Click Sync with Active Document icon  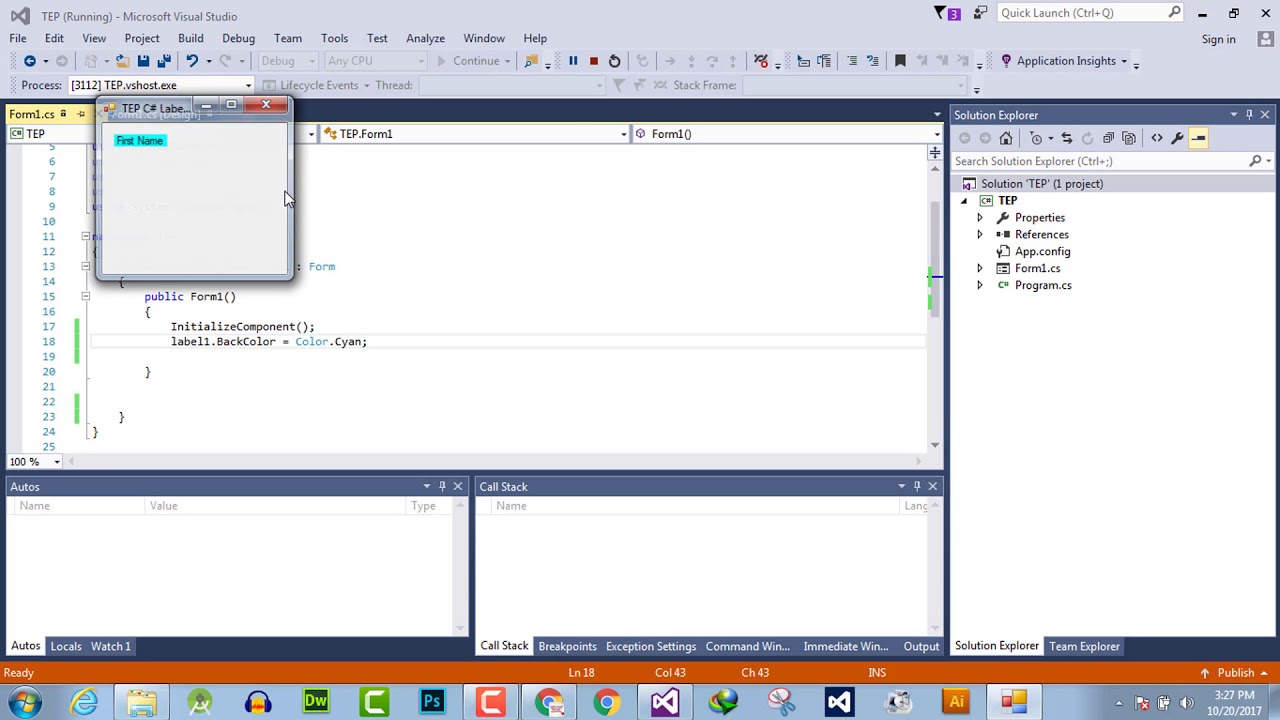[1066, 138]
